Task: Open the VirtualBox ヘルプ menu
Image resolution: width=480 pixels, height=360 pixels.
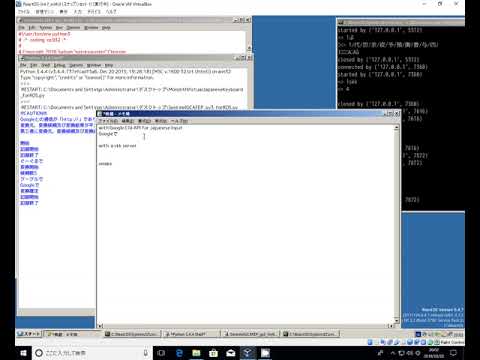Action: pyautogui.click(x=111, y=12)
